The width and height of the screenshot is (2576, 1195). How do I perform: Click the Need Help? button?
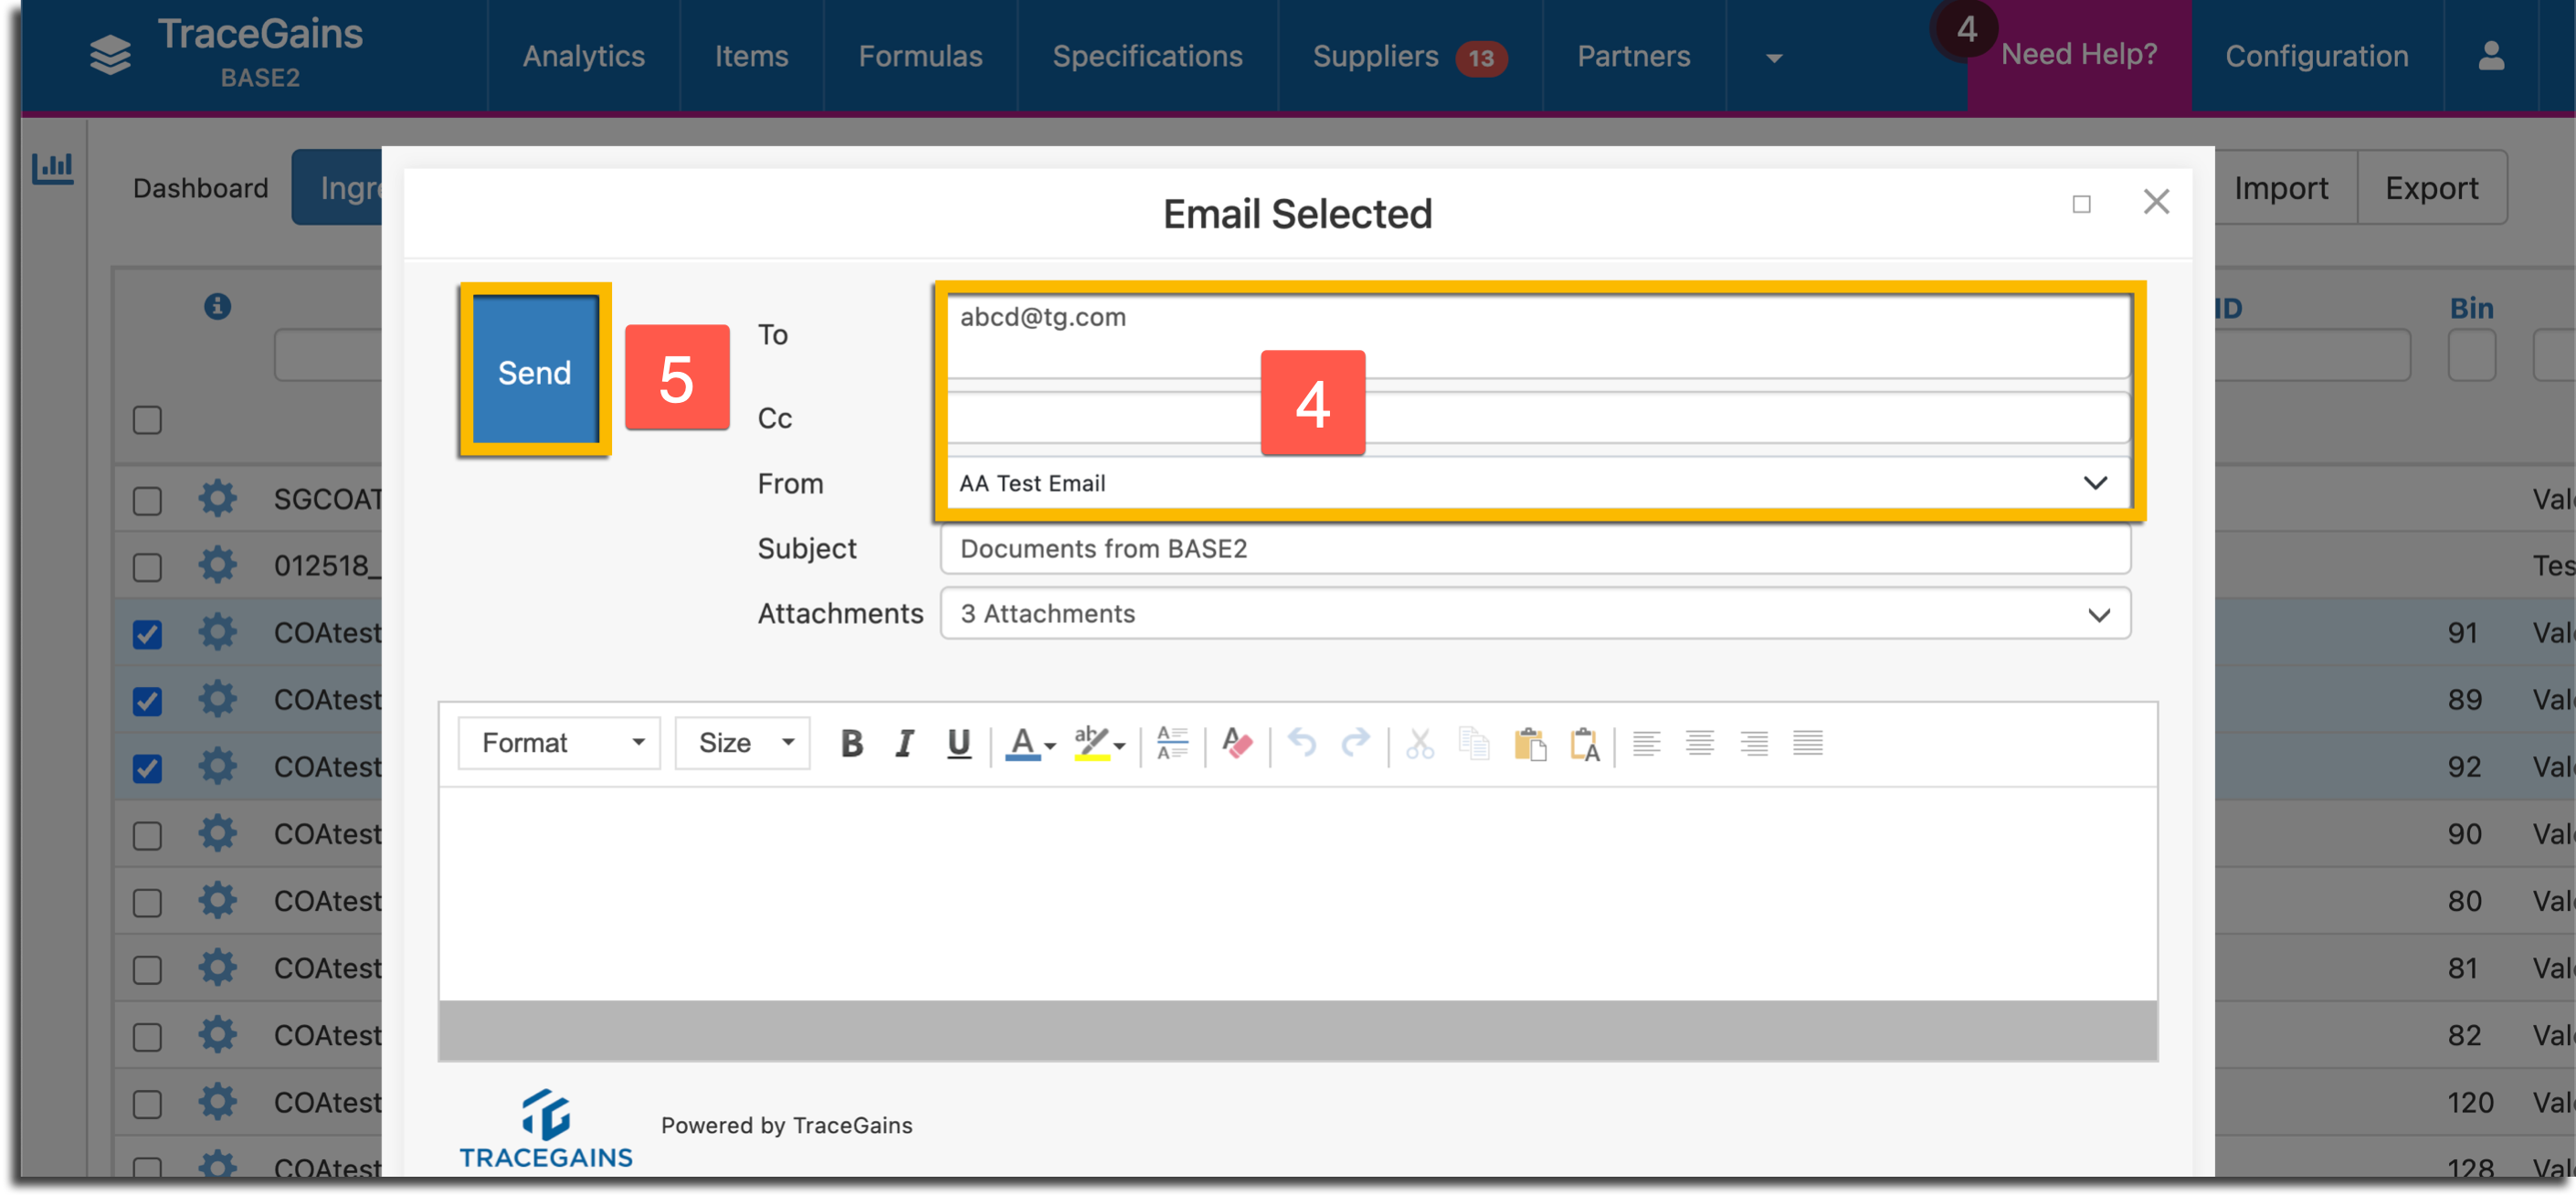coord(2079,55)
